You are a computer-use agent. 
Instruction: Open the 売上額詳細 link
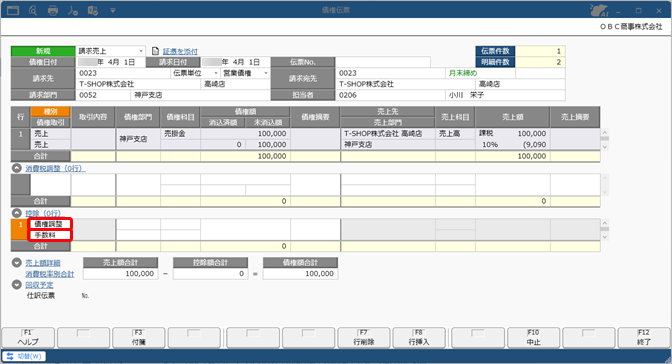point(42,263)
